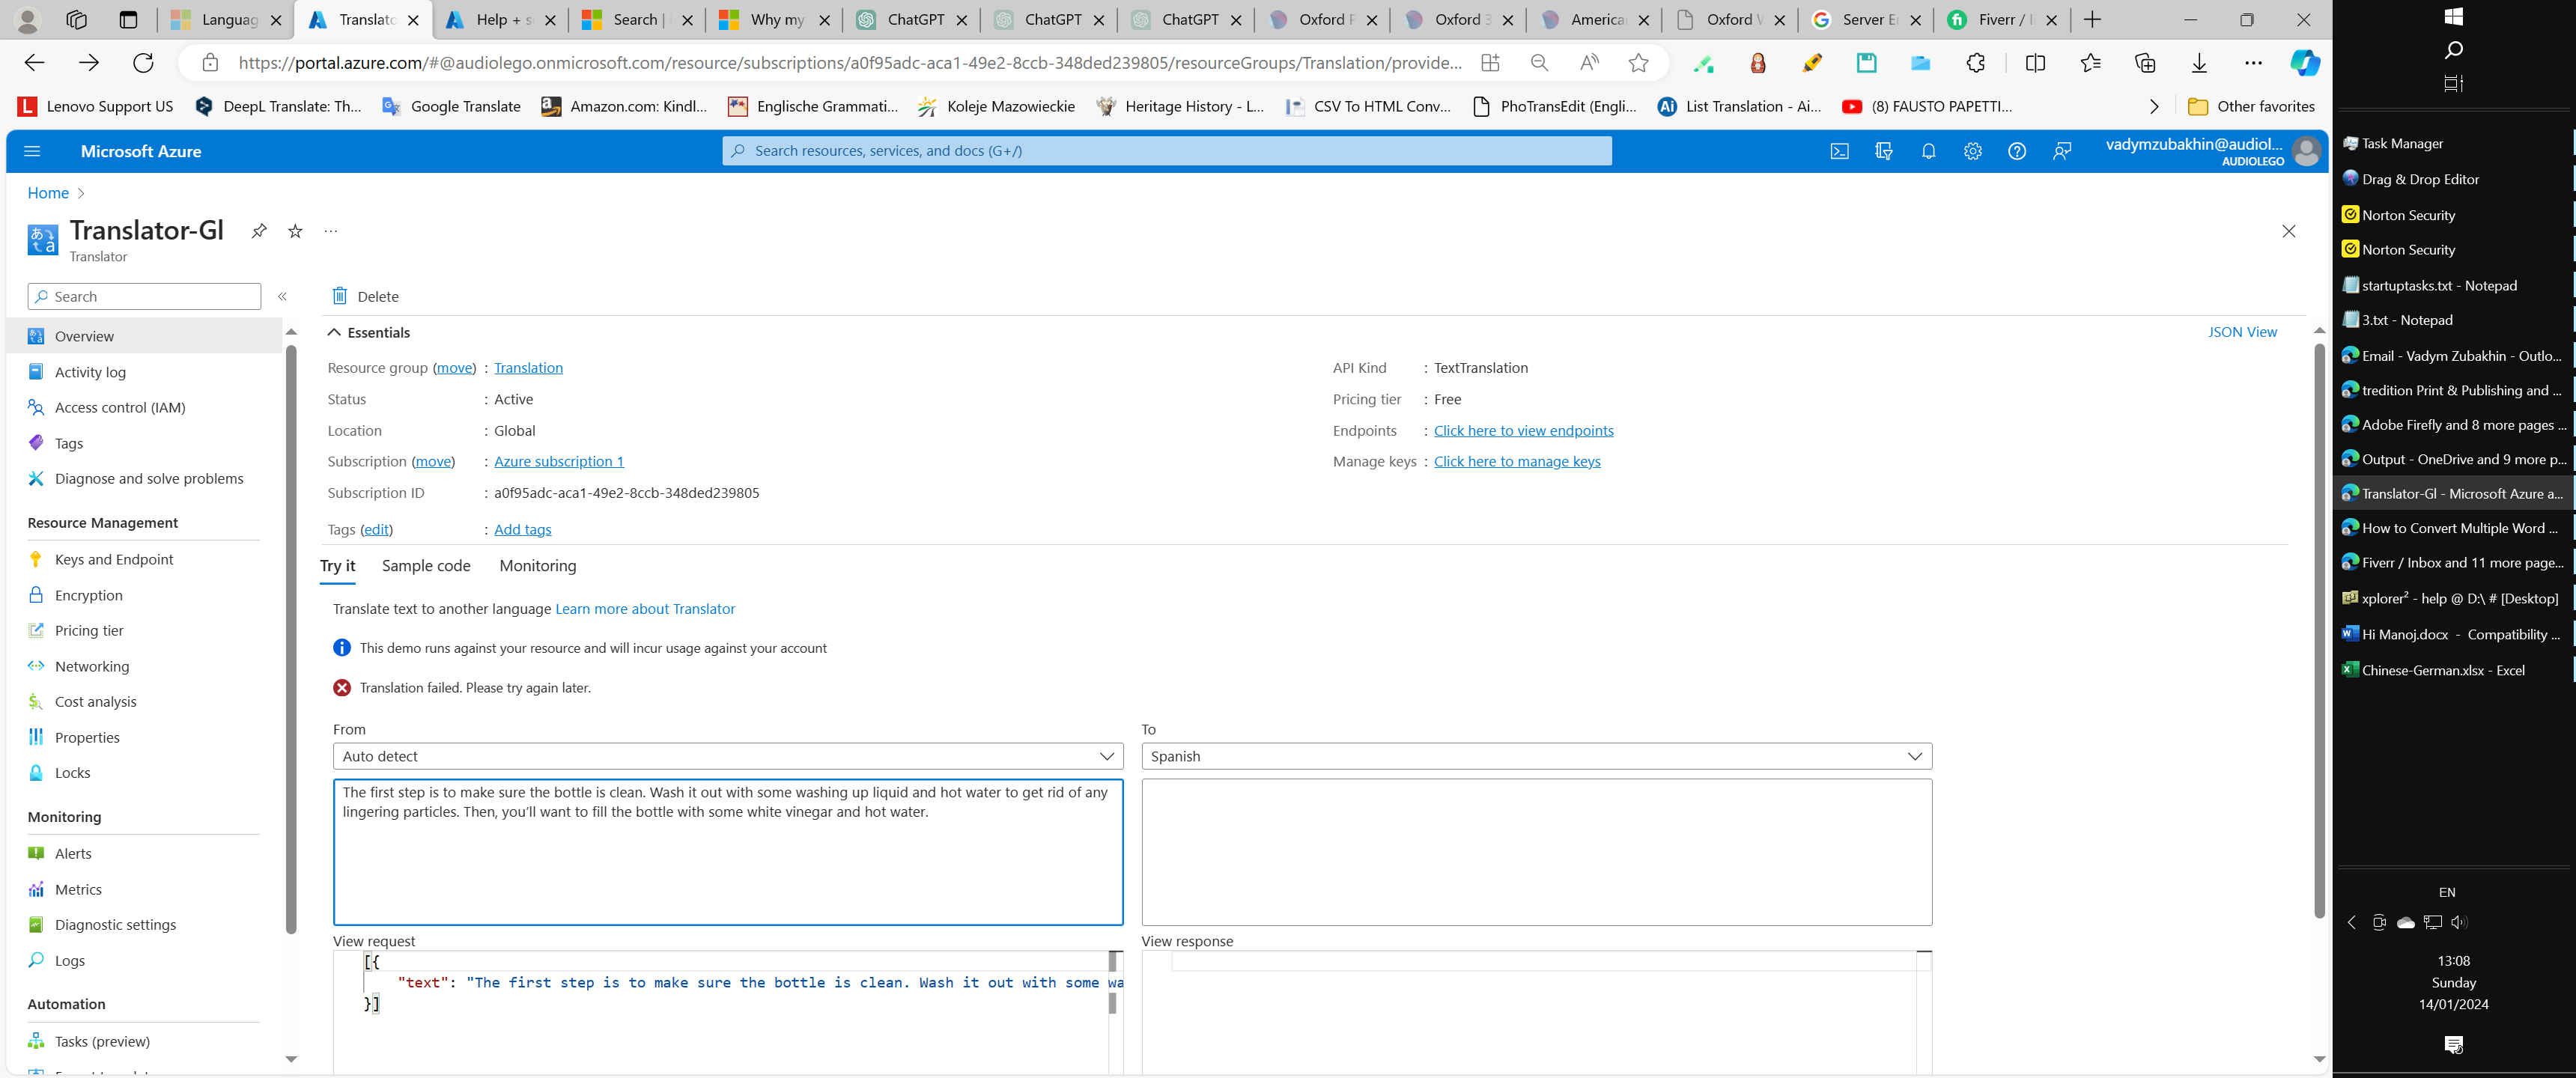
Task: Delete the Translator resource
Action: coord(365,296)
